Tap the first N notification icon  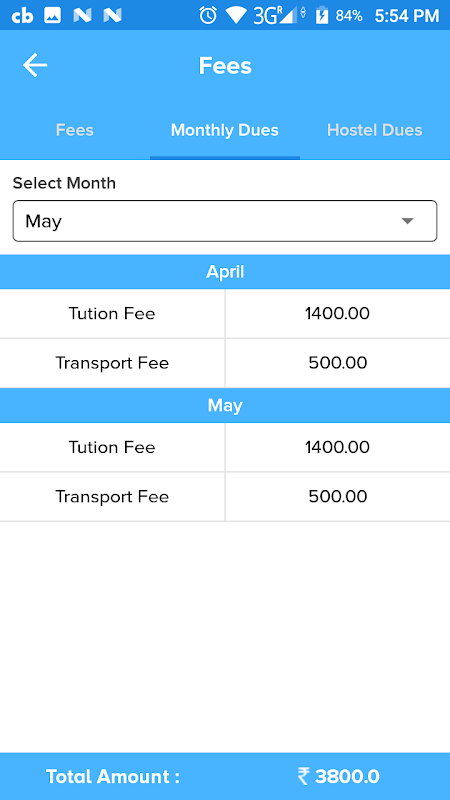pos(82,16)
